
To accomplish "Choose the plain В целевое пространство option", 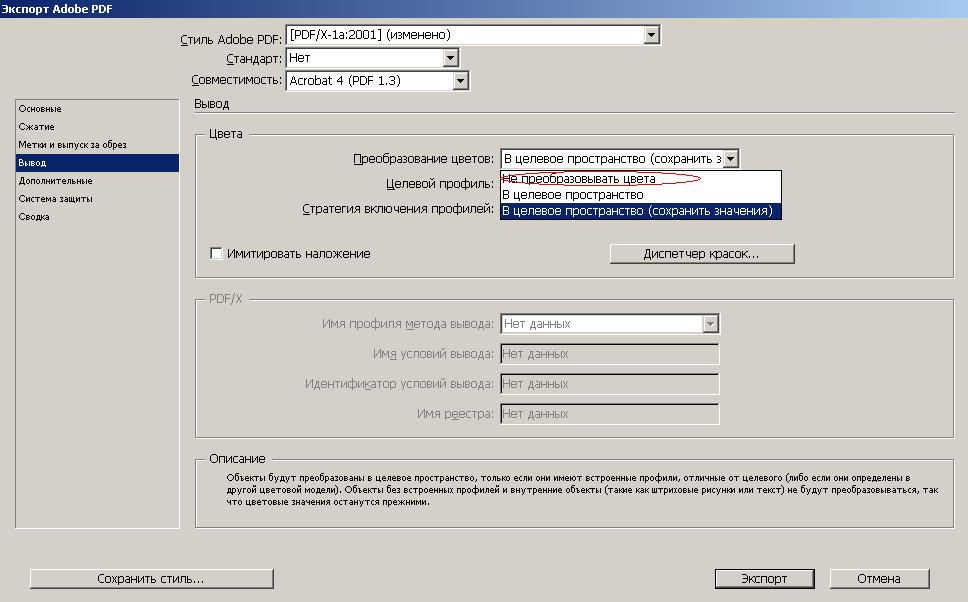I will click(x=641, y=195).
